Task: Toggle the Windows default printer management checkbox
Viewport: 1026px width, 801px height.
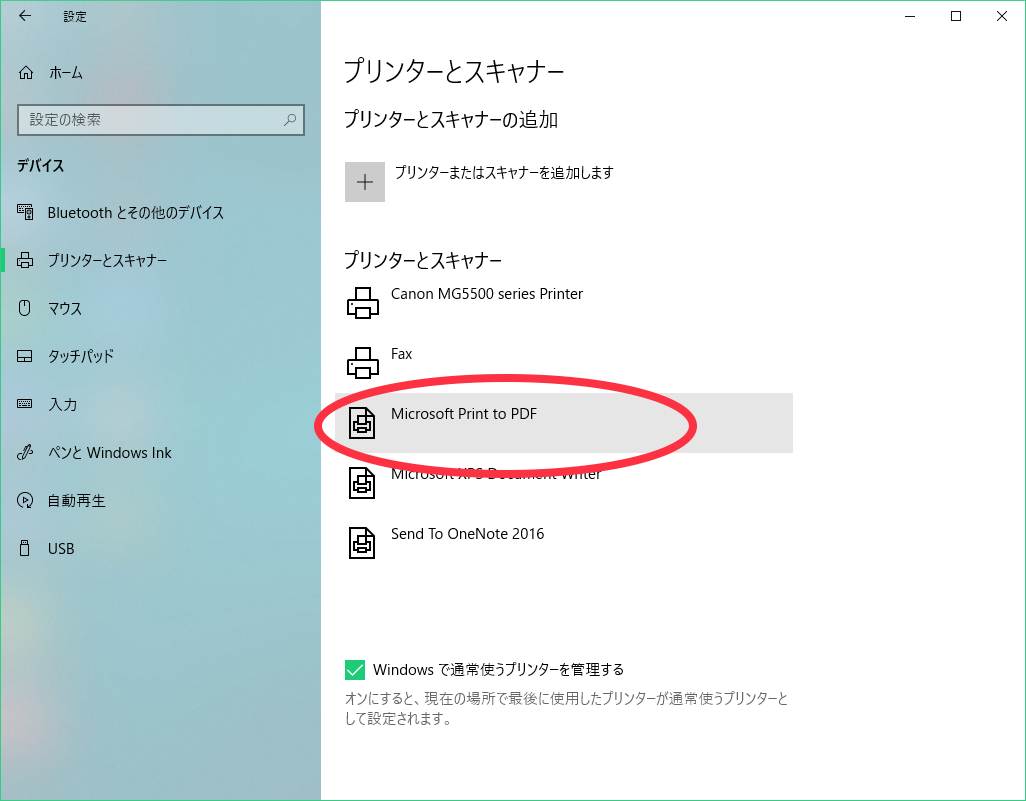Action: tap(355, 670)
